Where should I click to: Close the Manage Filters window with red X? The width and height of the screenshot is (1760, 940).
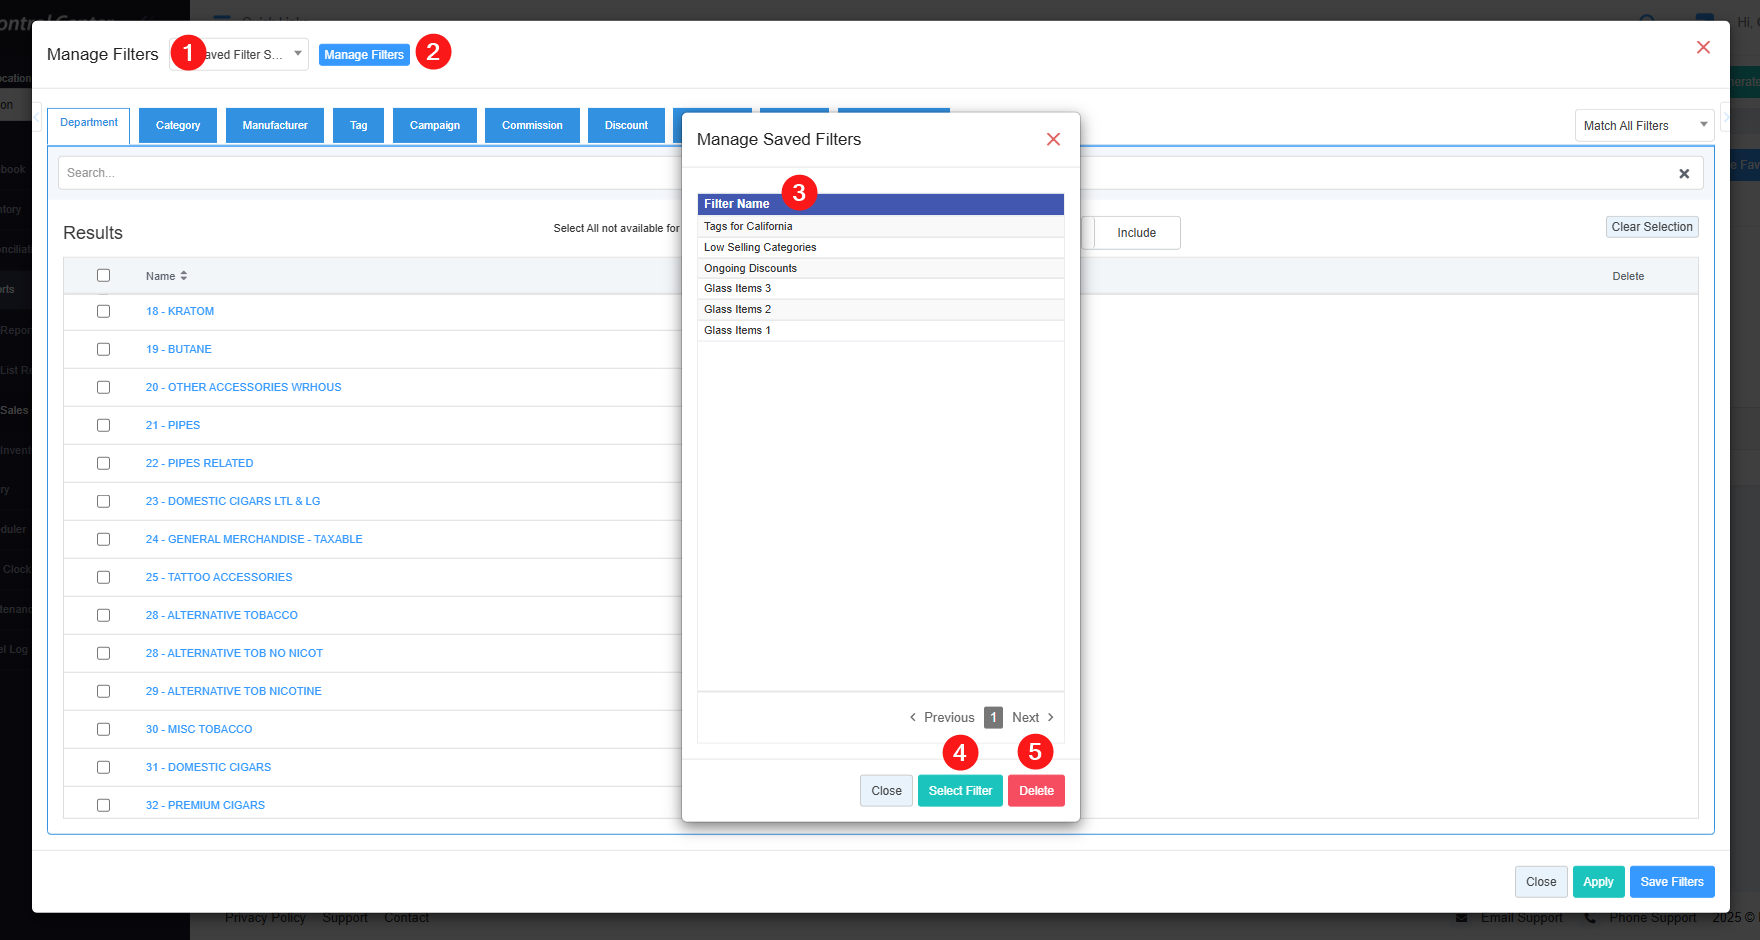(1703, 48)
